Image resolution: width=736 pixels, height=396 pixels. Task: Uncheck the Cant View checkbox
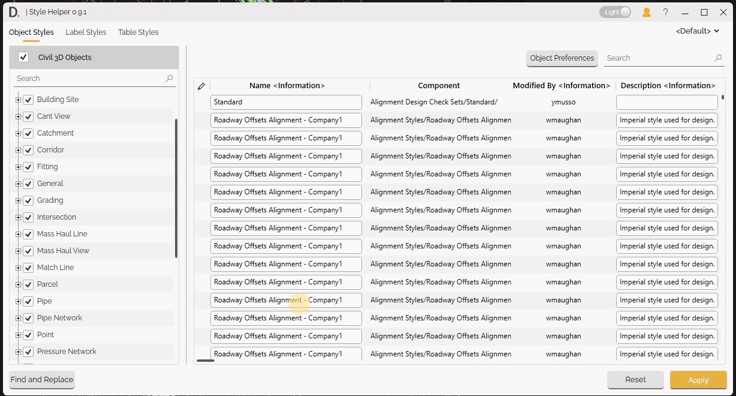pyautogui.click(x=28, y=116)
